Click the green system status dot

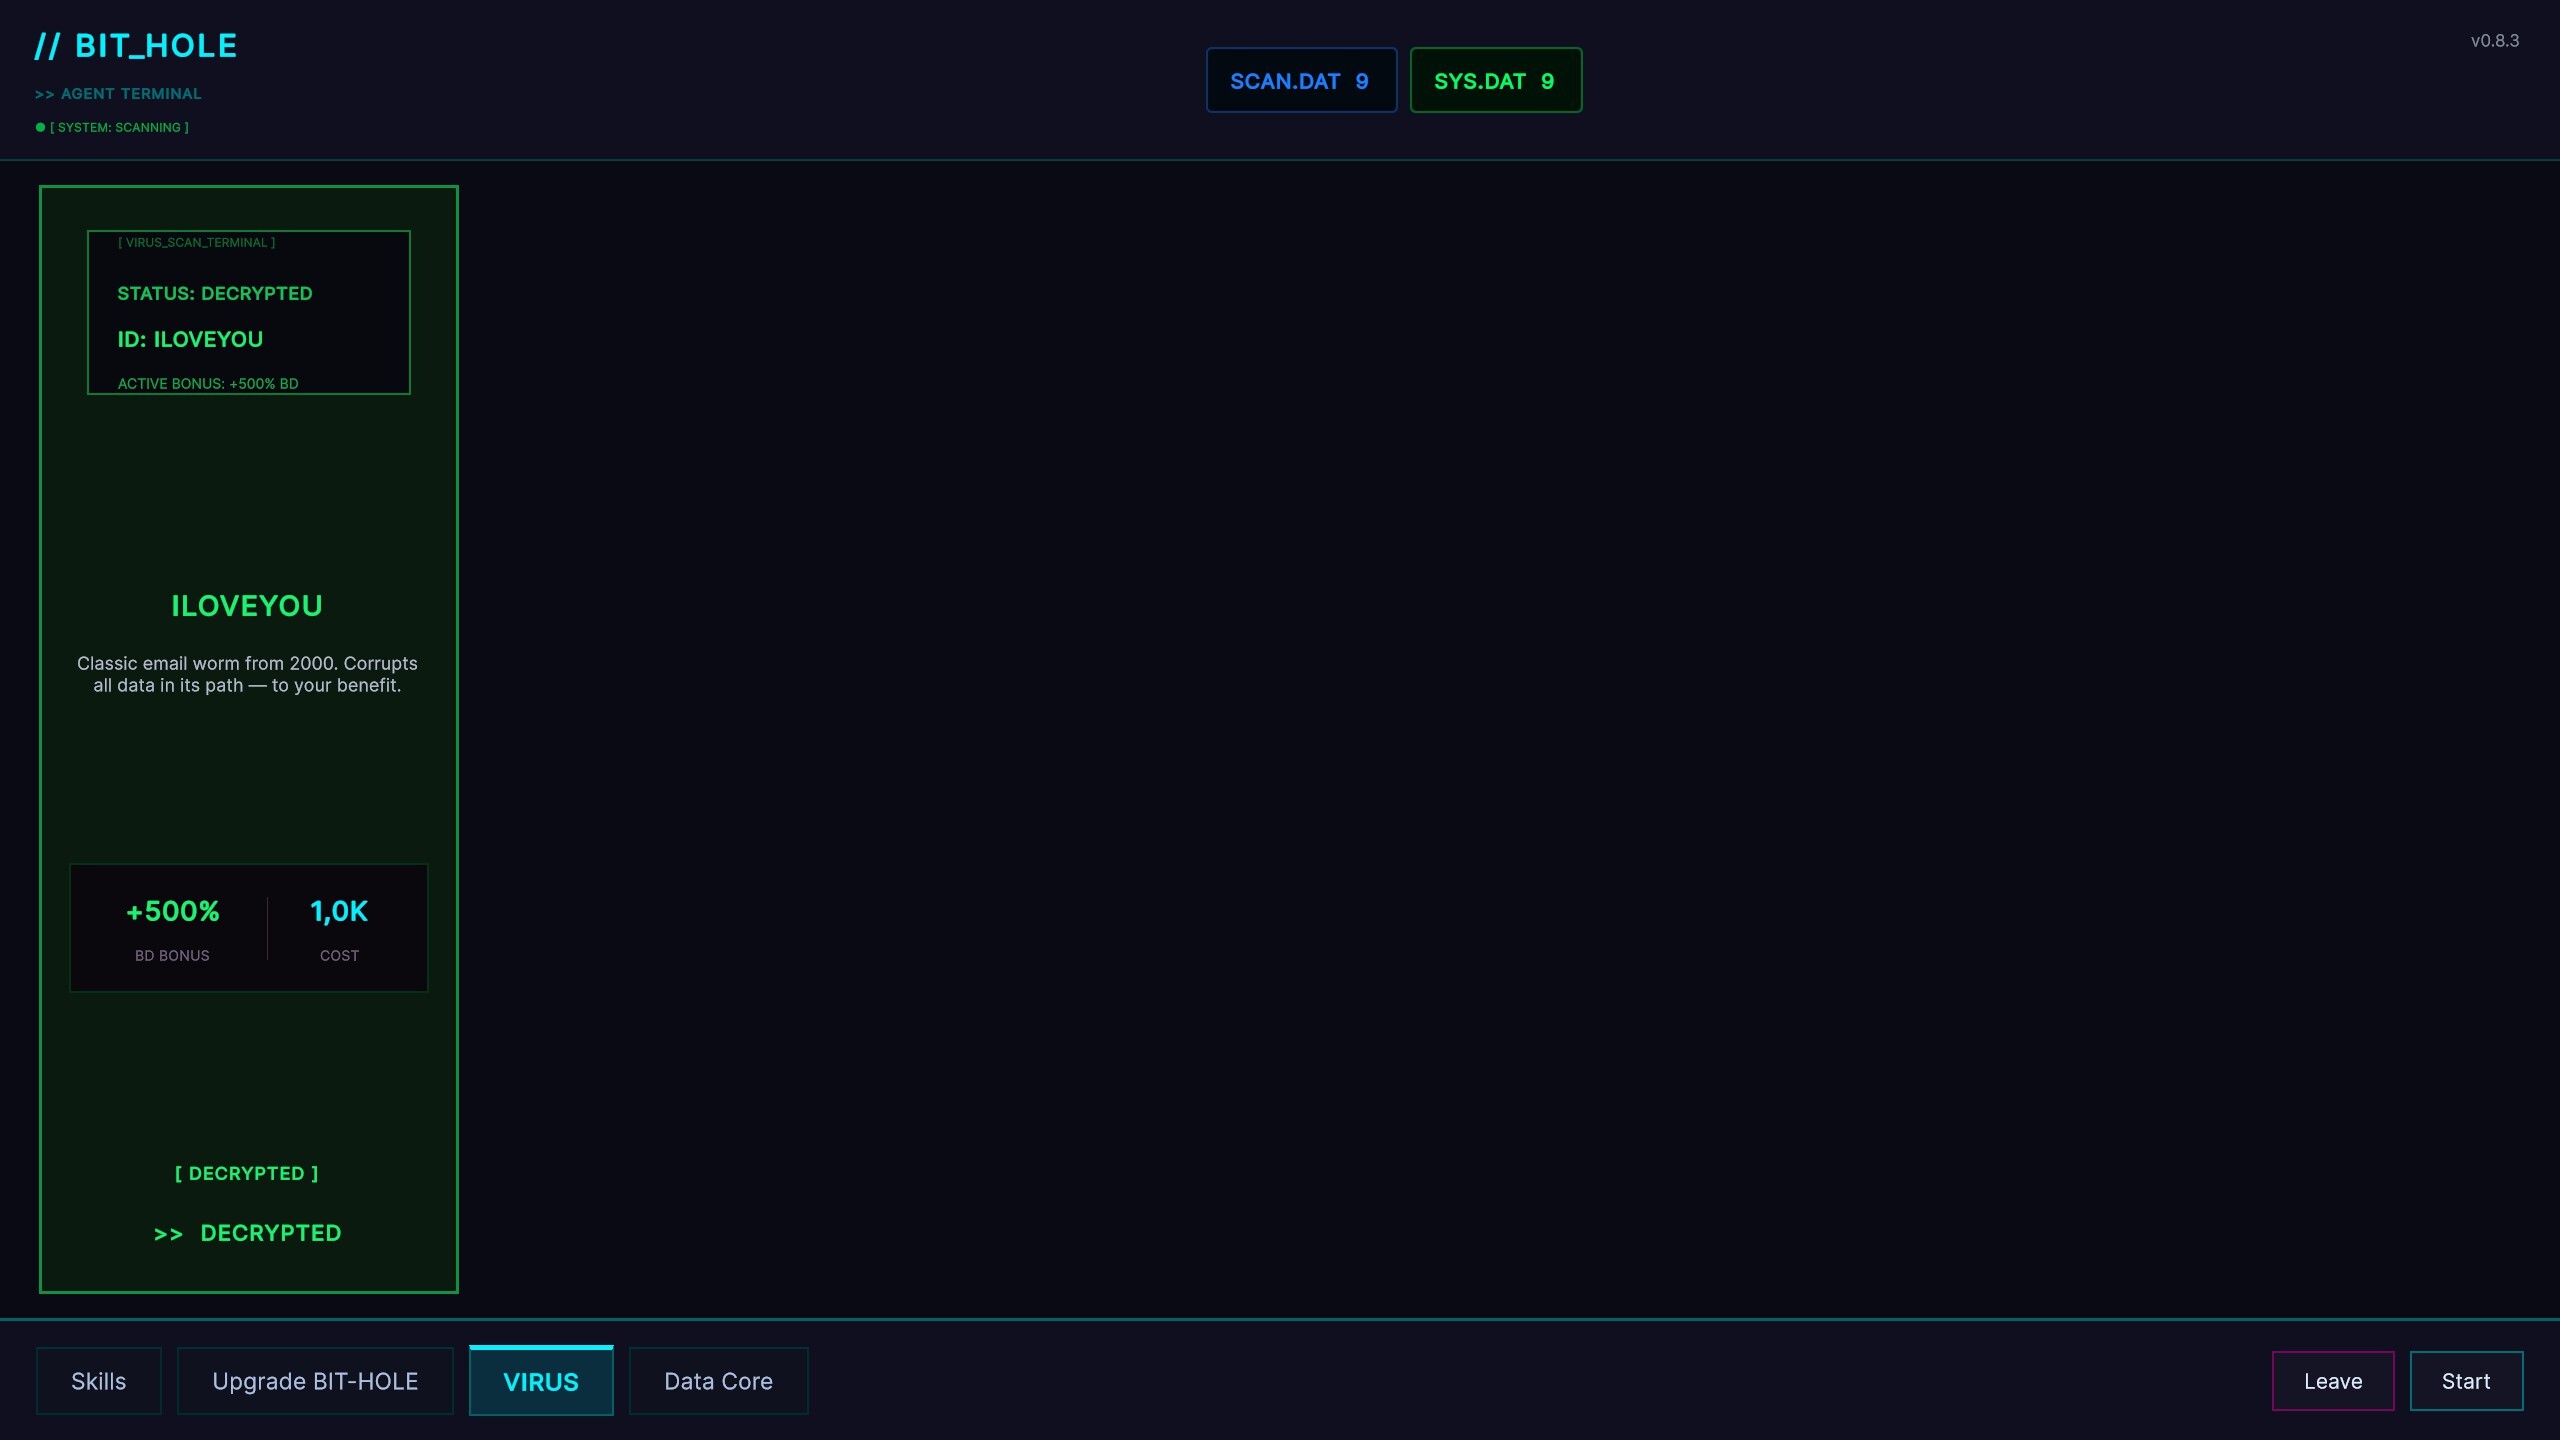click(40, 127)
